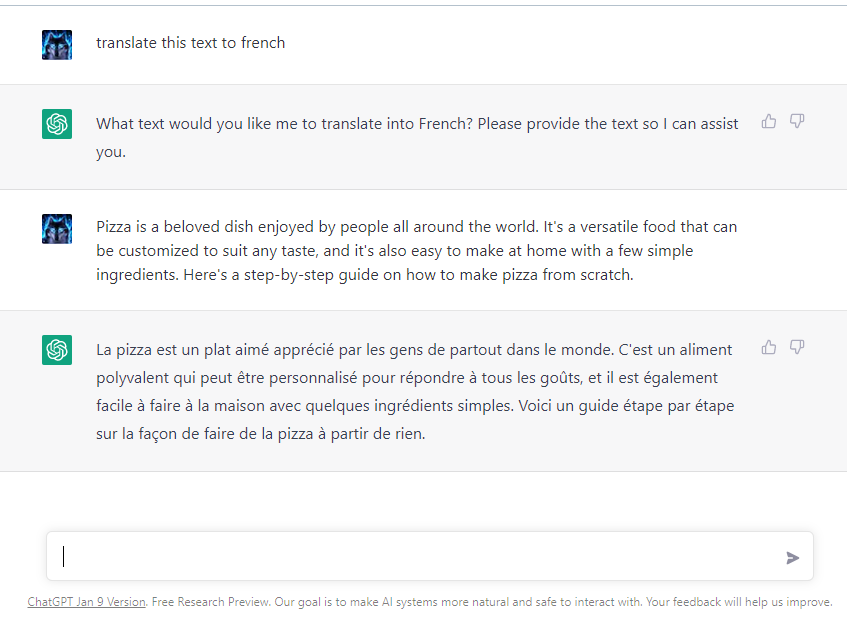Give a thumbs down to the French translation
The height and width of the screenshot is (638, 850).
click(x=797, y=345)
